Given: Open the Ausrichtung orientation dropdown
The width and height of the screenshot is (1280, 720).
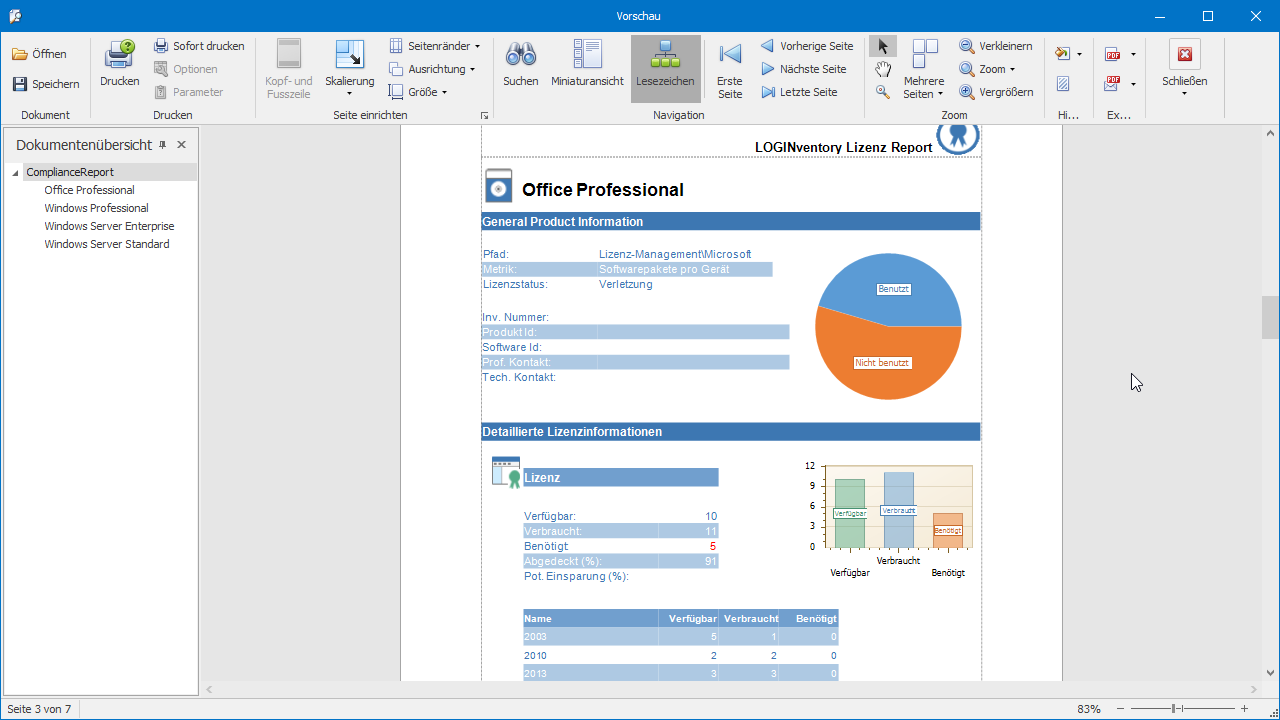Looking at the screenshot, I should 431,69.
